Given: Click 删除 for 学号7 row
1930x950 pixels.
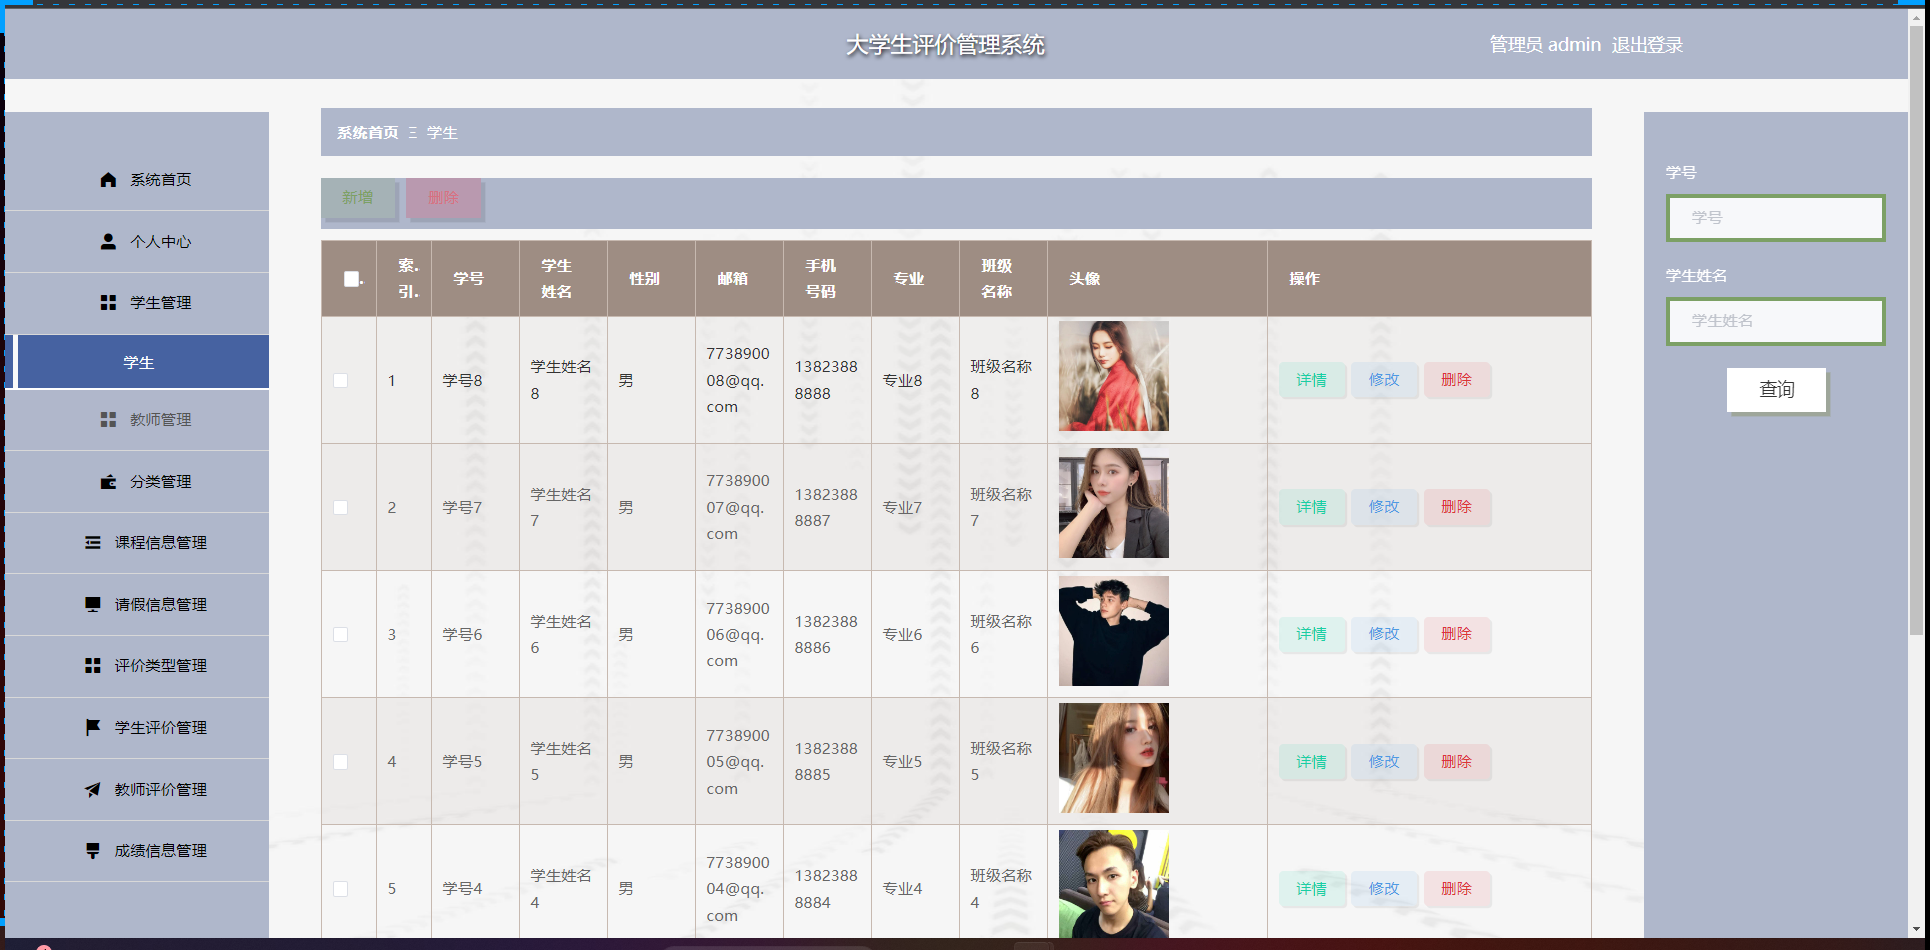Looking at the screenshot, I should point(1457,507).
